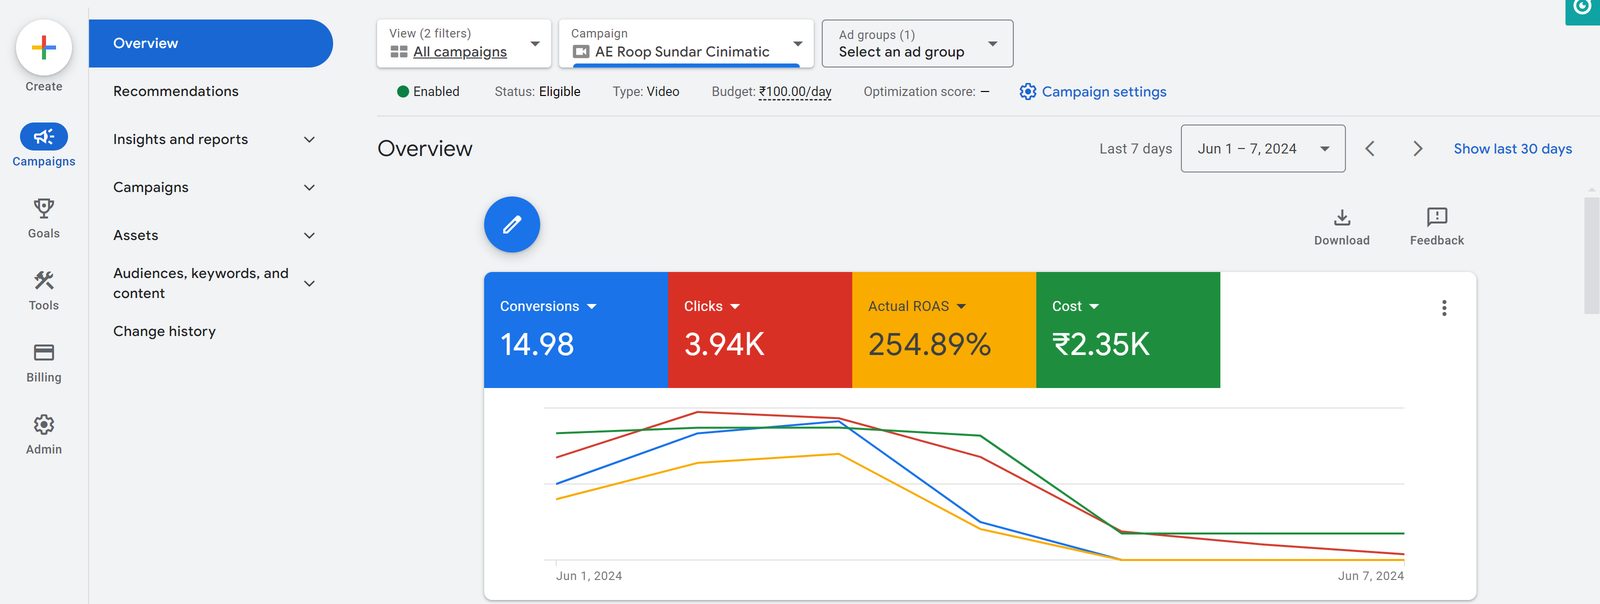Go to the next date range

click(x=1417, y=148)
